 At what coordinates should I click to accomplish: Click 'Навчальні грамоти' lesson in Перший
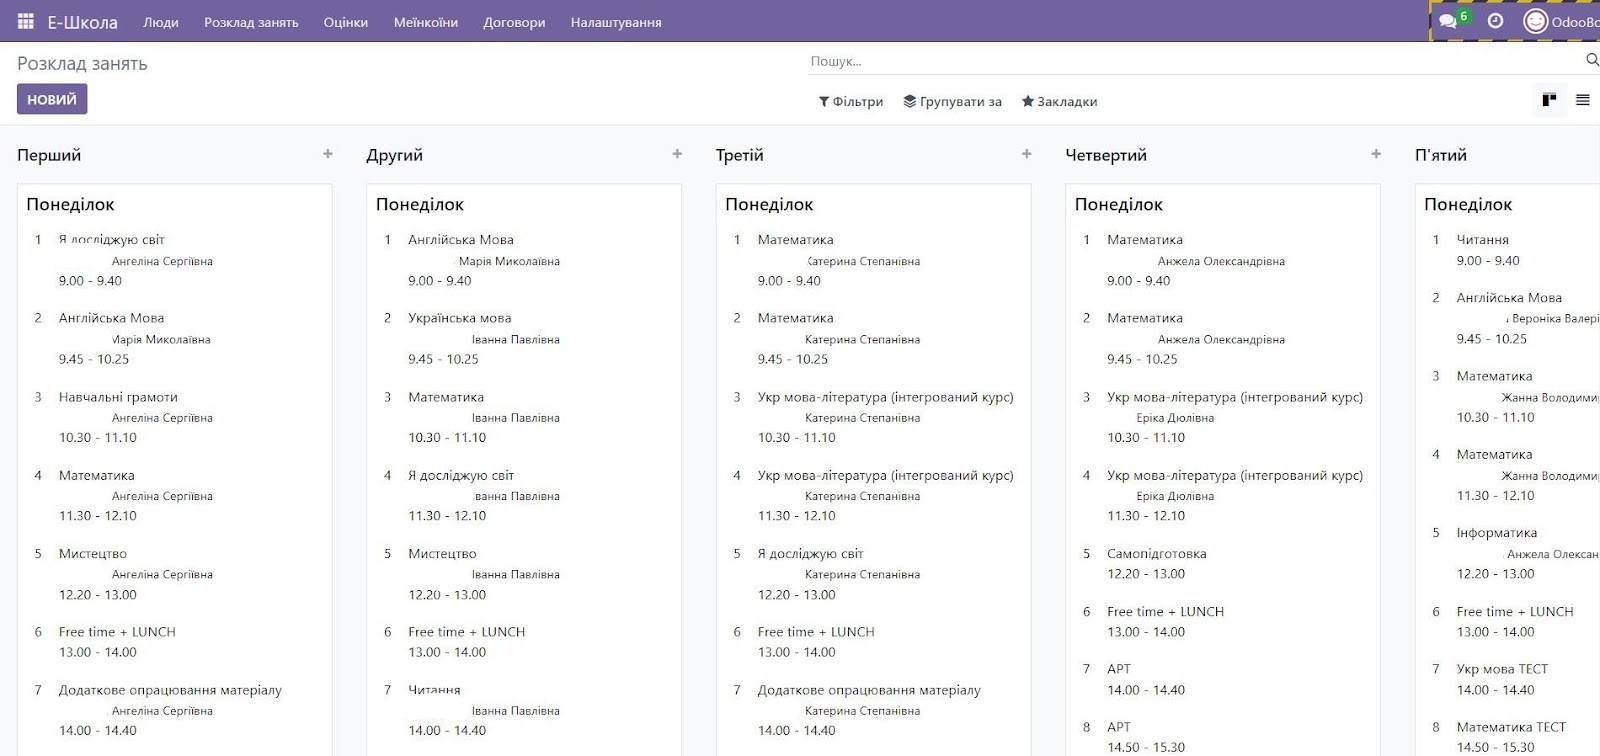pos(118,397)
